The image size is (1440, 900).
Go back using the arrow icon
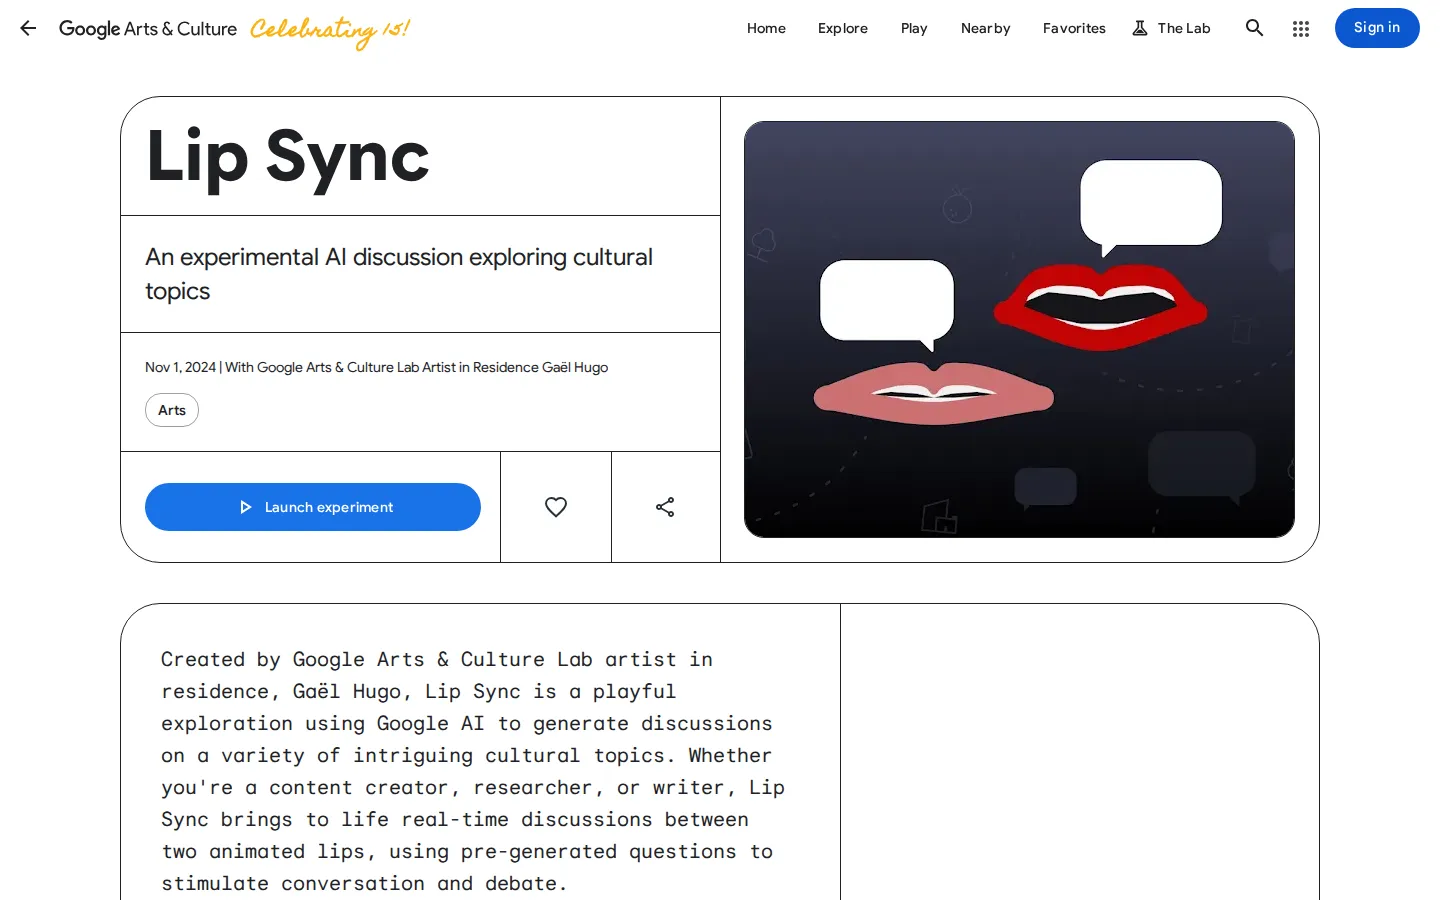[28, 28]
